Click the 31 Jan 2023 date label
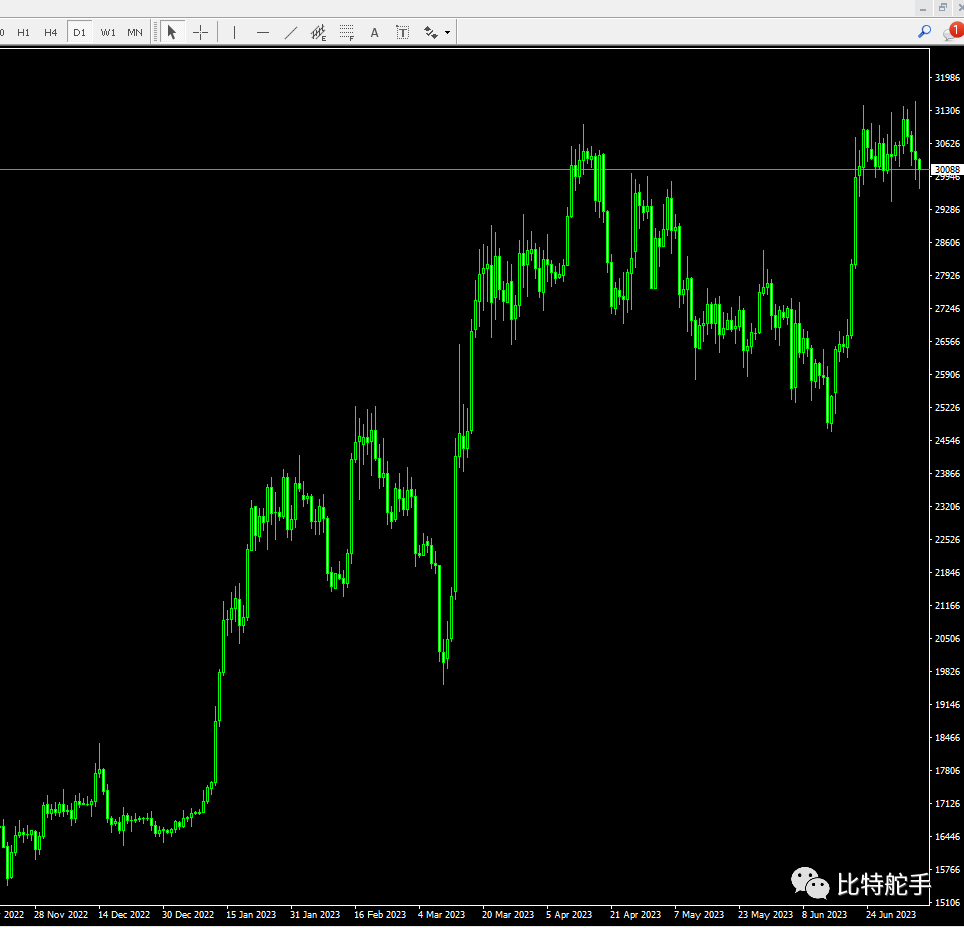The image size is (964, 928). tap(315, 914)
